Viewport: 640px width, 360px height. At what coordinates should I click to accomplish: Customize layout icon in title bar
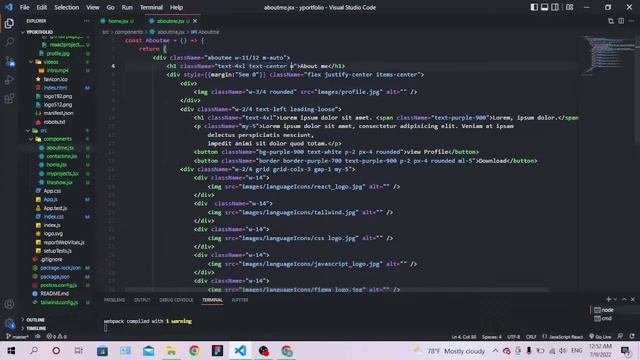click(569, 7)
